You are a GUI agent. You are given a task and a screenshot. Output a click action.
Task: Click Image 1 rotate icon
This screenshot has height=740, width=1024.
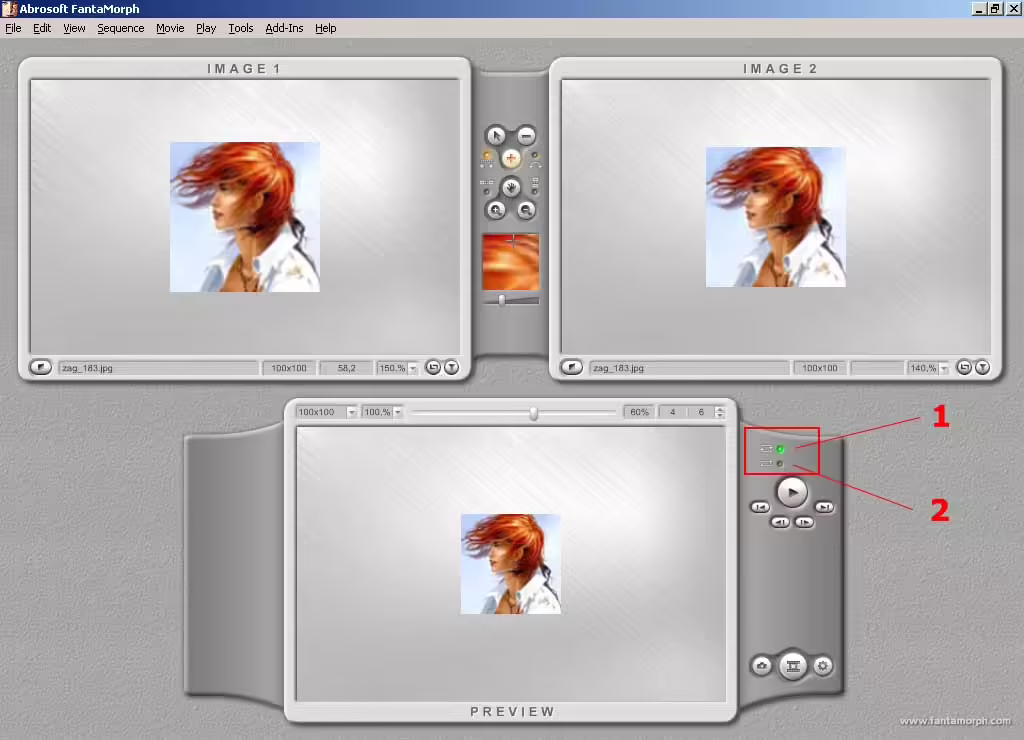point(432,368)
